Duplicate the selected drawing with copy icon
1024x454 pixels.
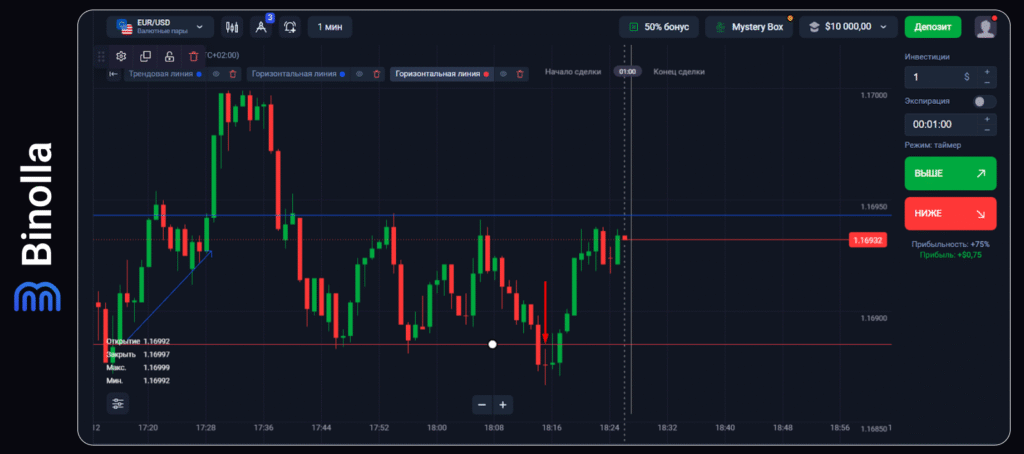(x=146, y=56)
